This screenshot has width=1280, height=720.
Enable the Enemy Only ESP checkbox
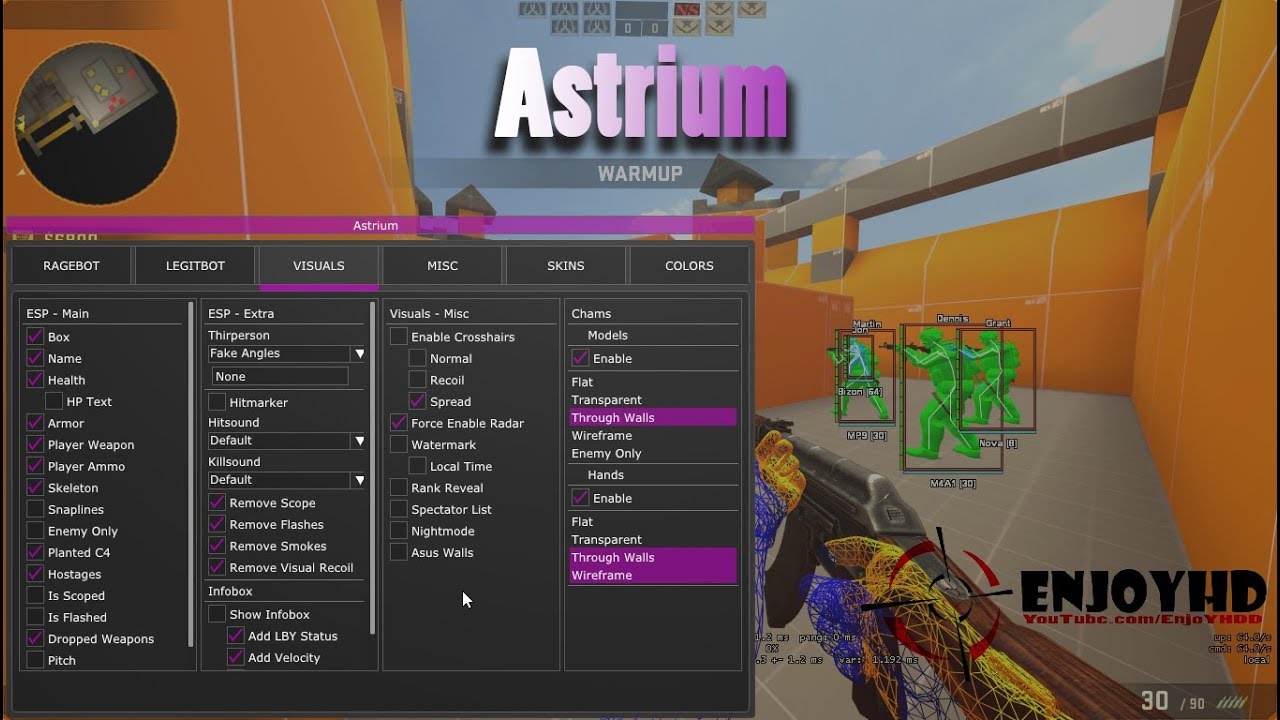coord(35,531)
